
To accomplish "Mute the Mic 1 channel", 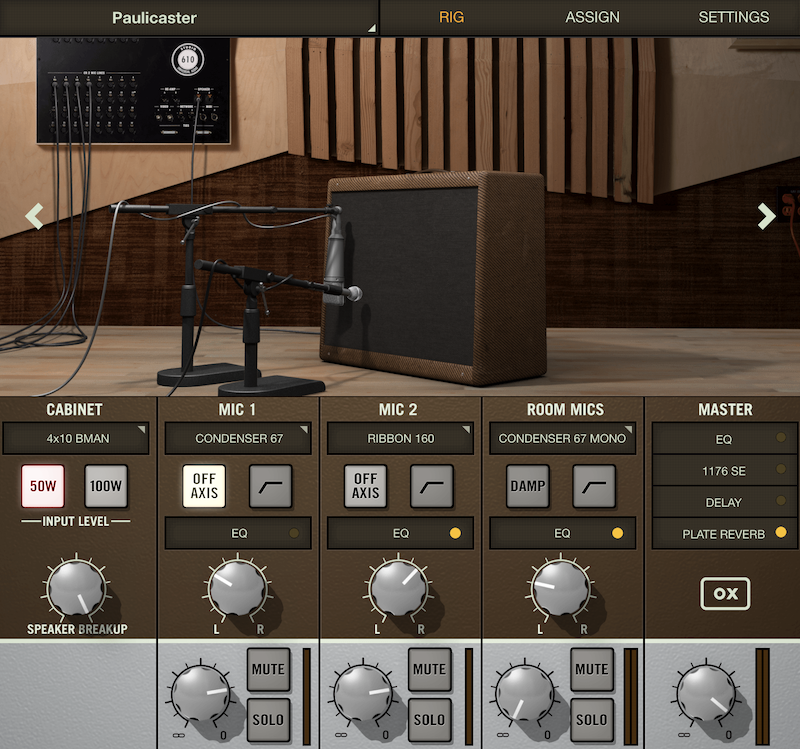I will (x=268, y=669).
